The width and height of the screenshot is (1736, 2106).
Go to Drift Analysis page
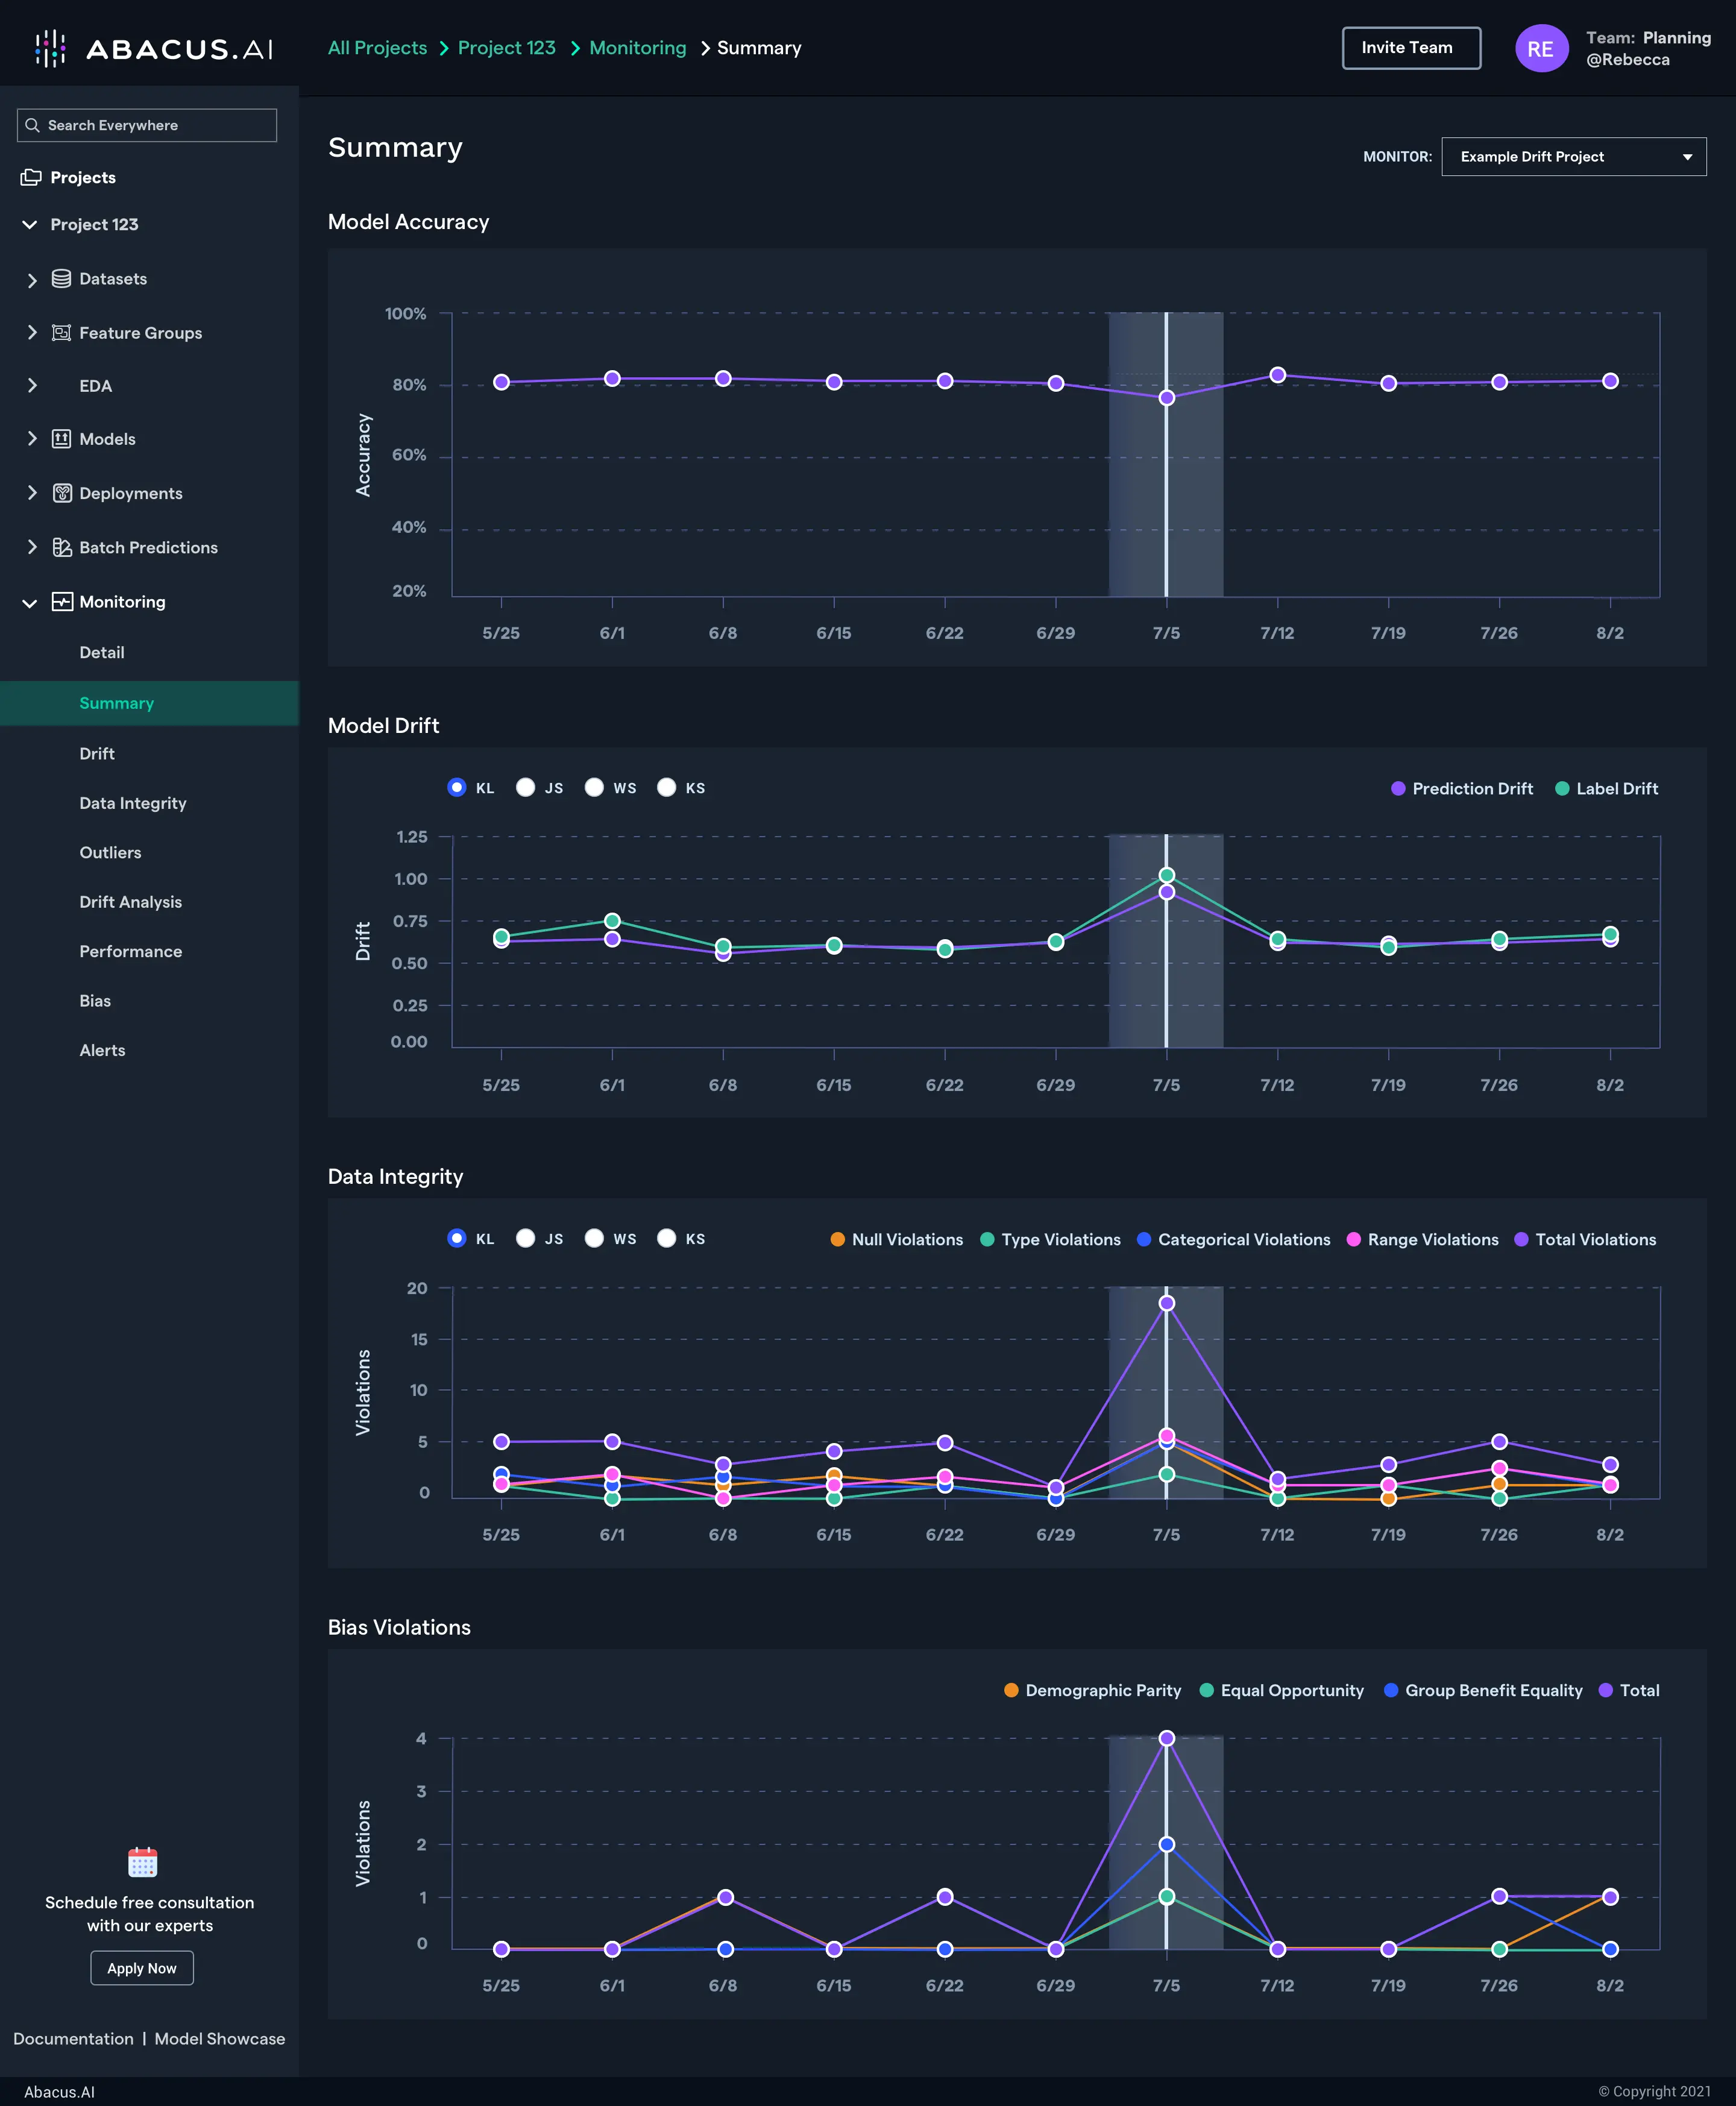(130, 902)
